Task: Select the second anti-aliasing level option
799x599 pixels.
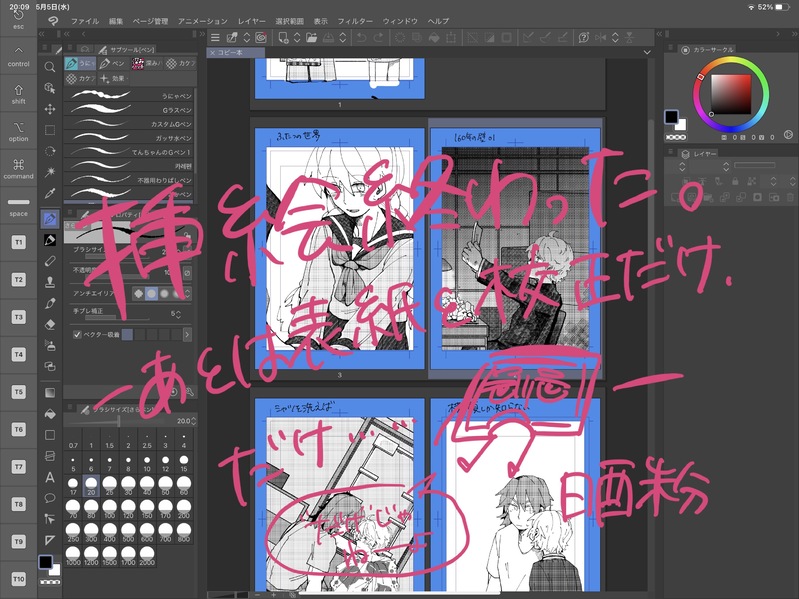Action: 151,293
